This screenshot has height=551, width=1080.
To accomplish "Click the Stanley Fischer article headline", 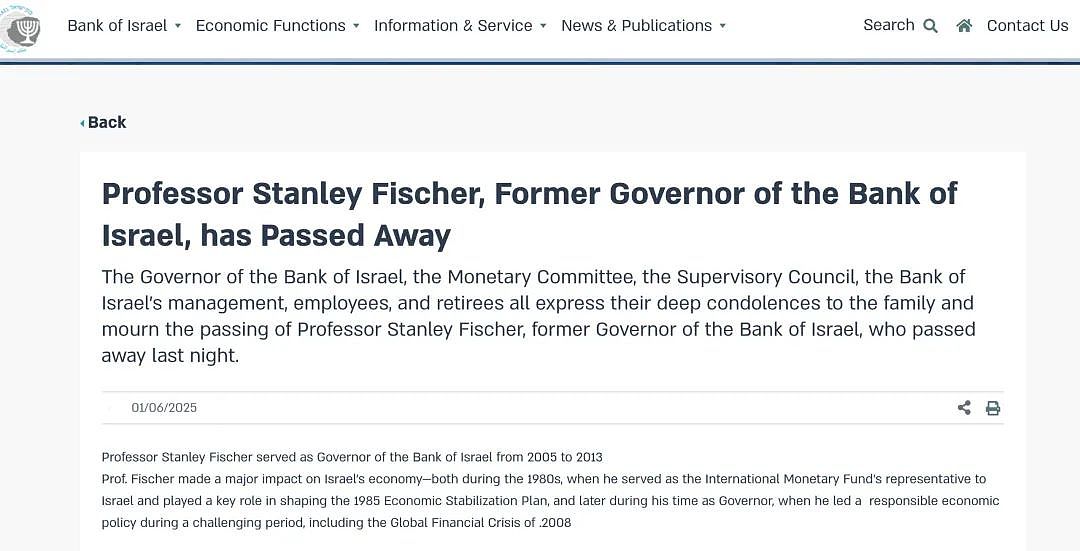I will click(x=529, y=214).
